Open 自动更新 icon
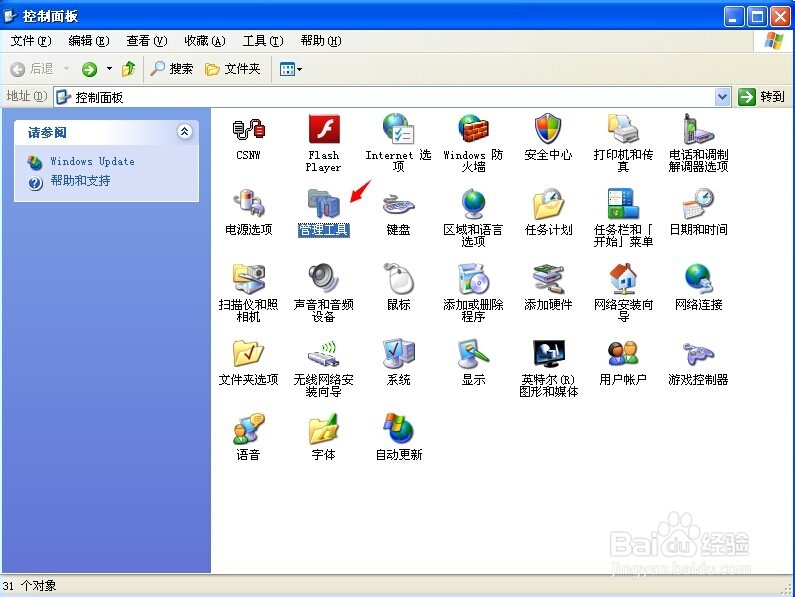 pyautogui.click(x=398, y=429)
